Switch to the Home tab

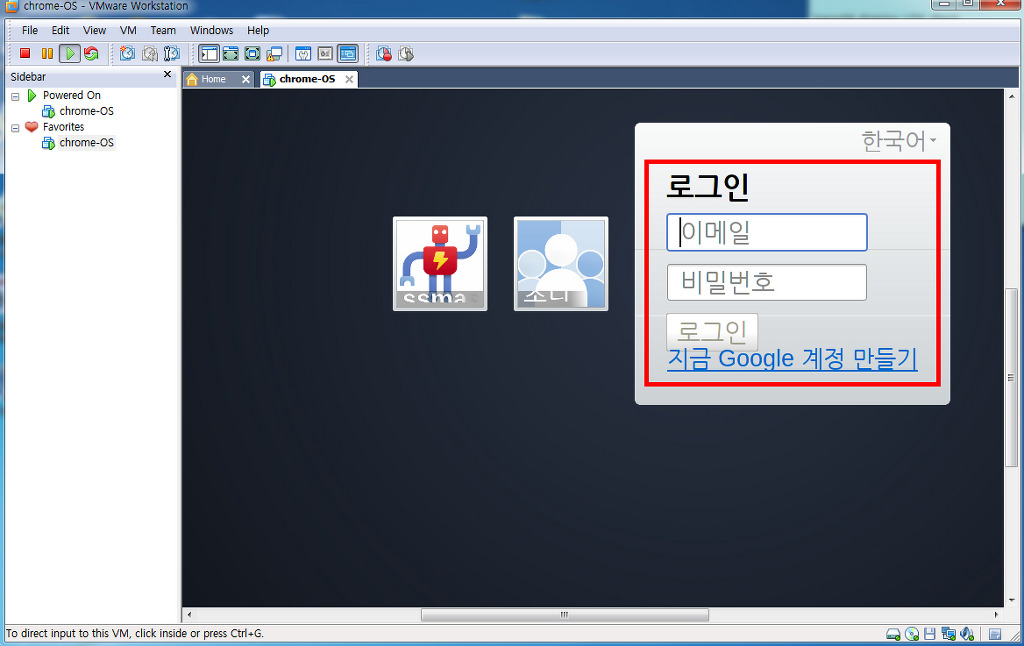(214, 79)
